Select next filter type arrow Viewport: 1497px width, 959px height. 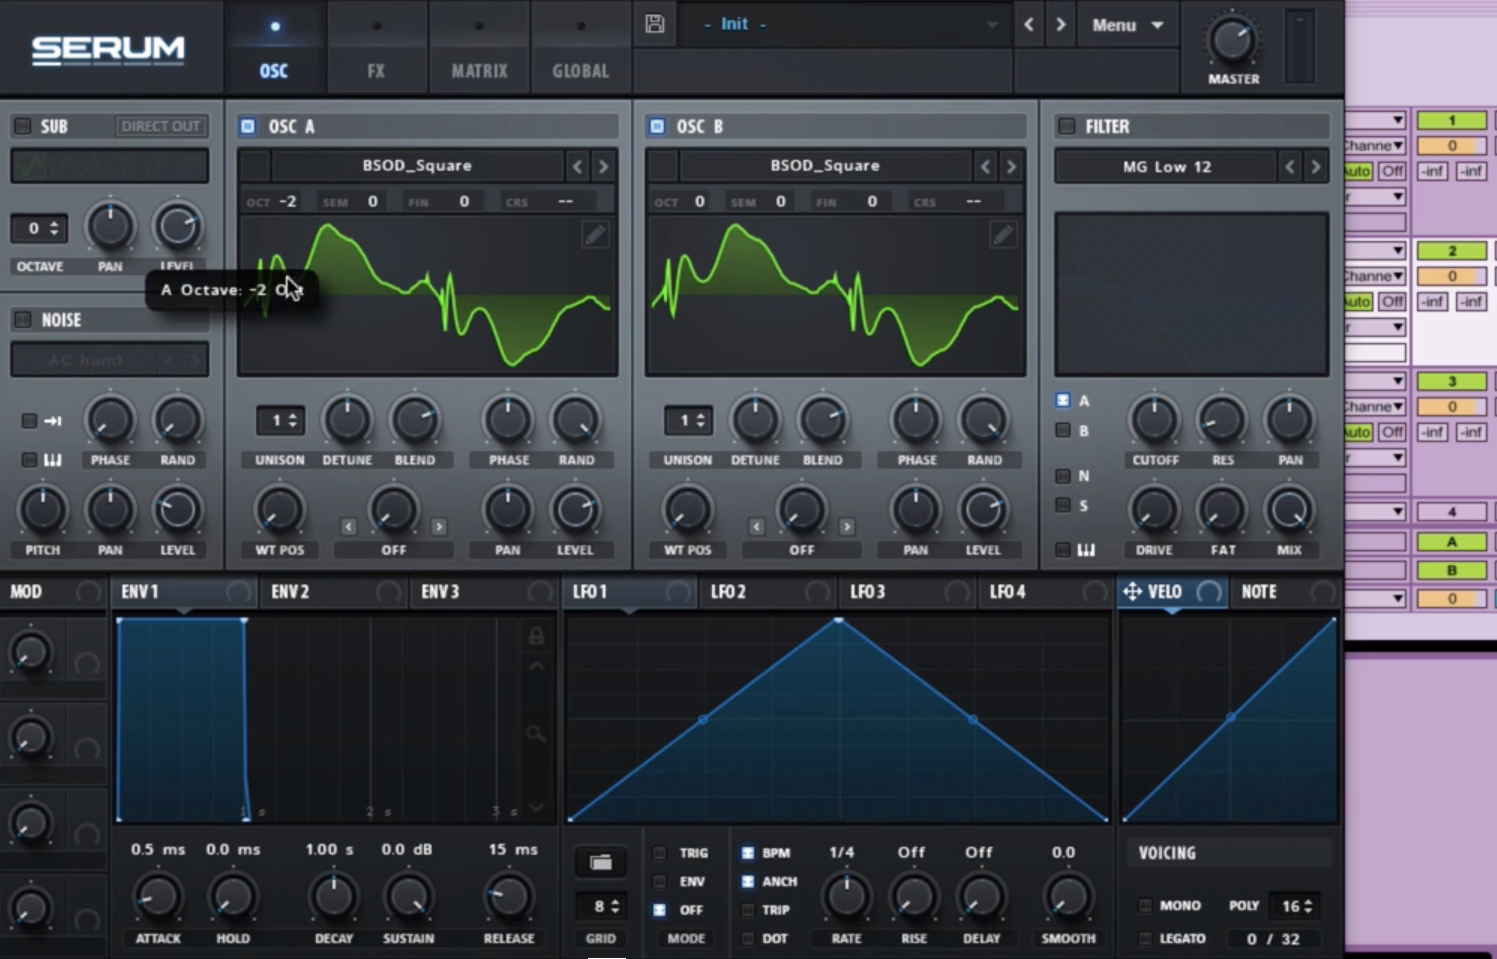(1316, 167)
